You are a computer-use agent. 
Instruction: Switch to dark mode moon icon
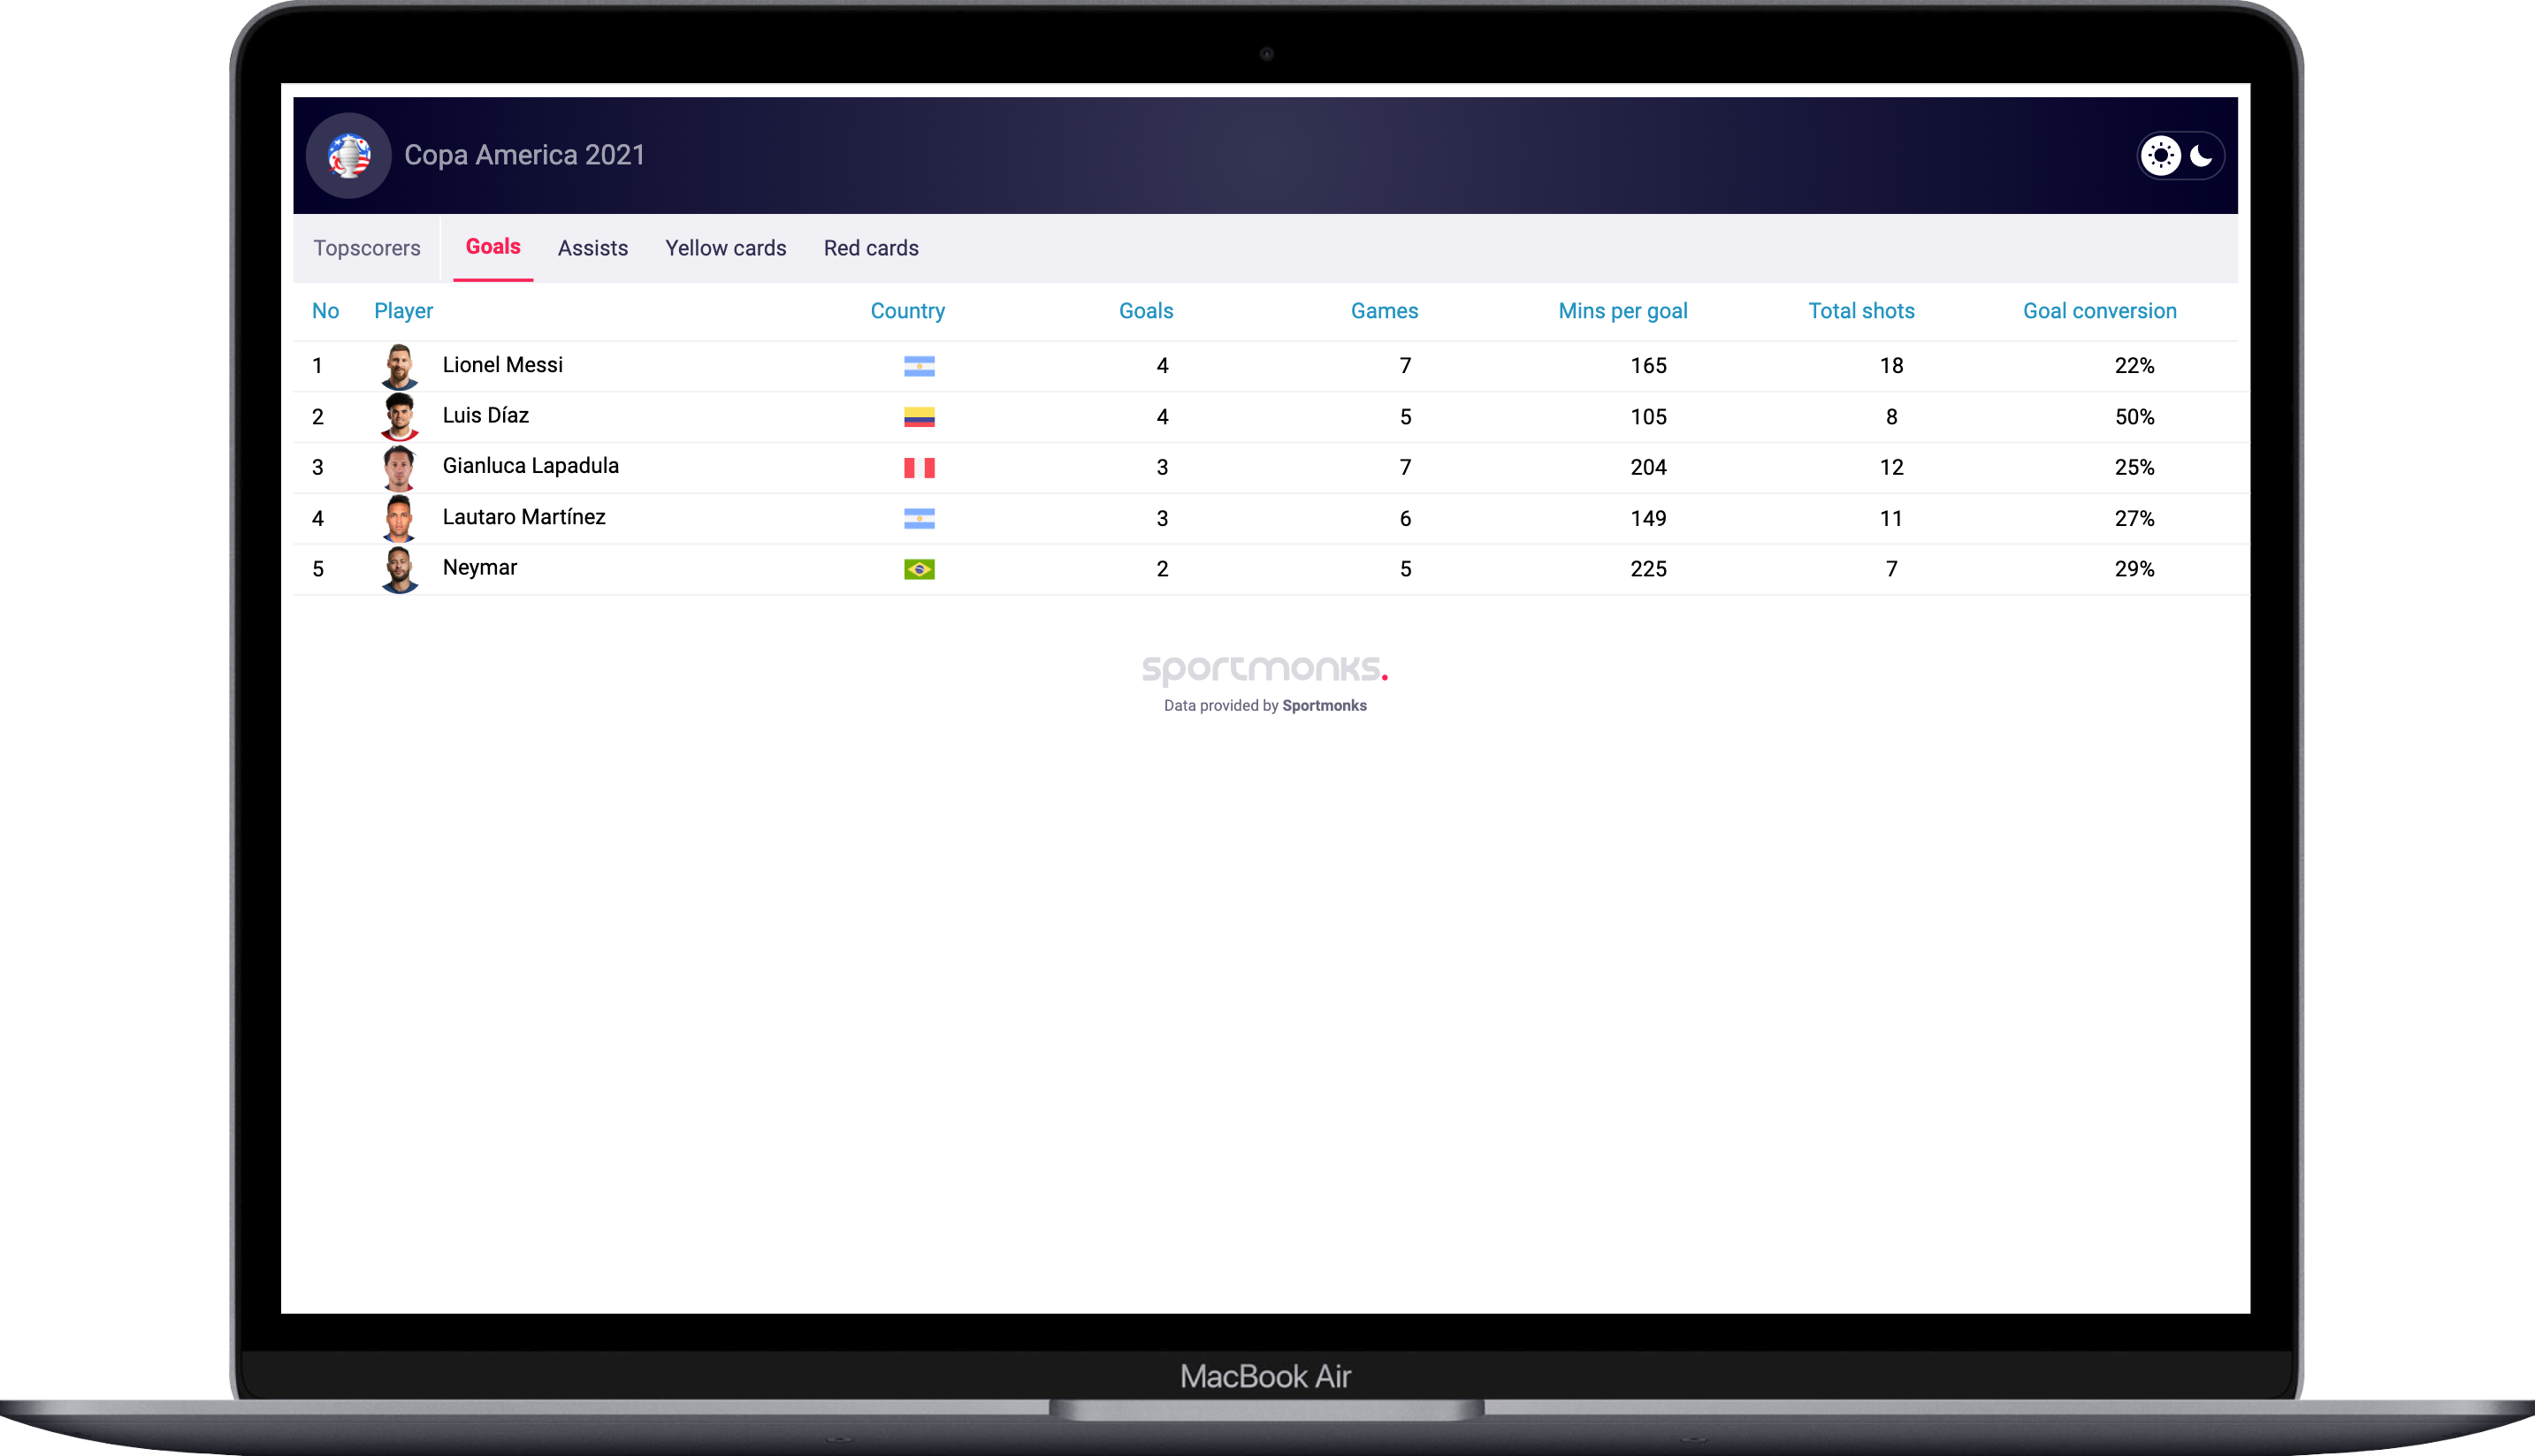(2201, 156)
